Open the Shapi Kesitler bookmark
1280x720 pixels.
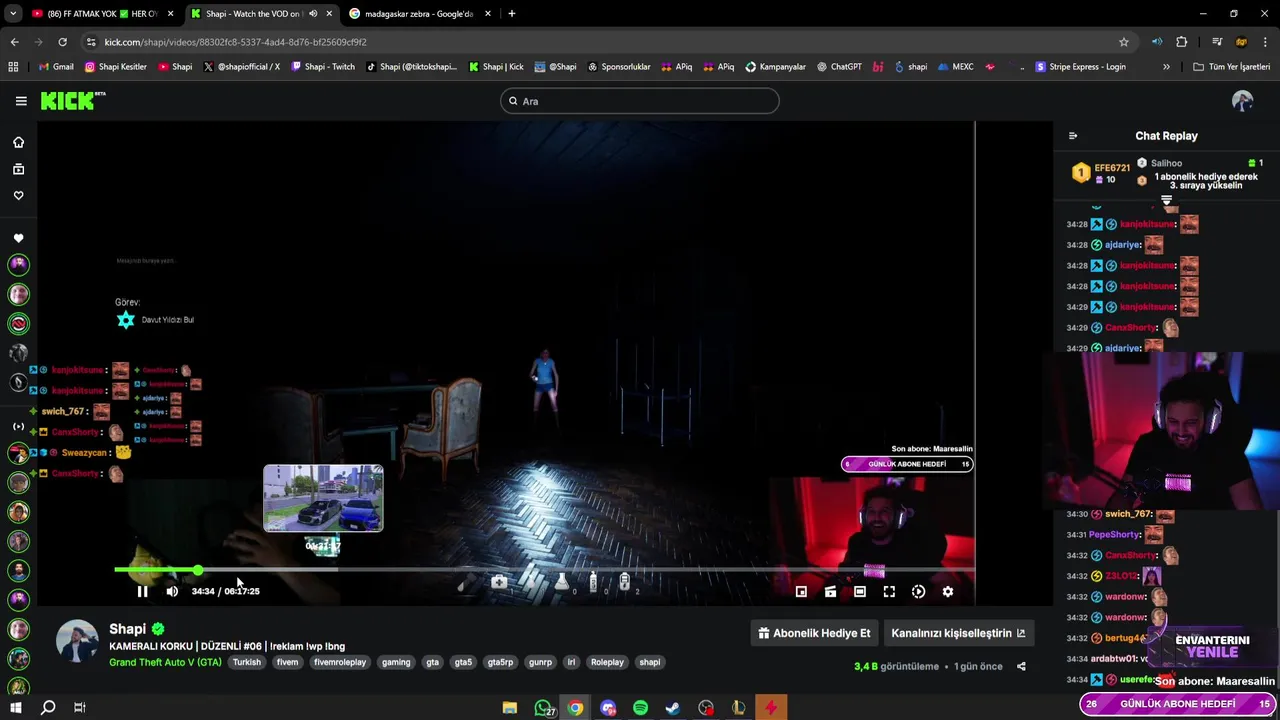tap(115, 67)
